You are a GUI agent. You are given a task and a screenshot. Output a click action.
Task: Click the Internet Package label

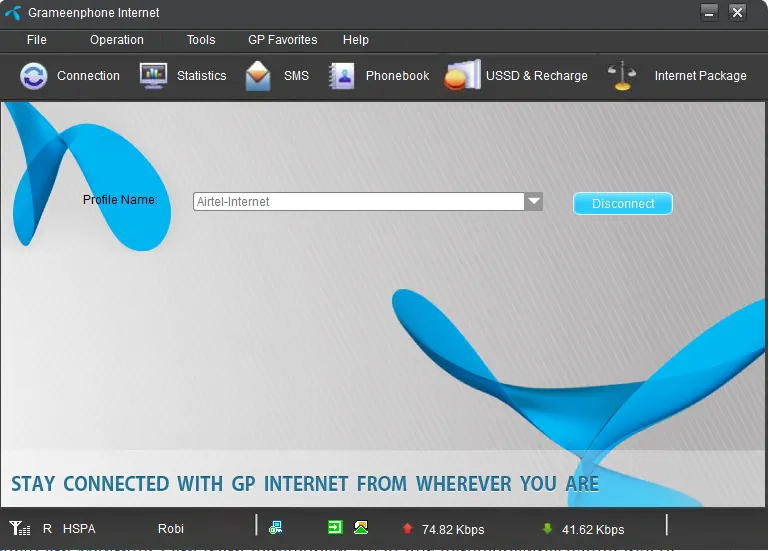(700, 76)
